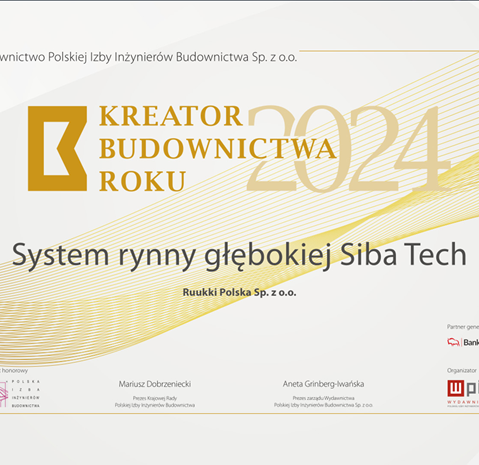Click 'Polskiej Izby Inżynierów Budownictwa' under Mariusz
The image size is (479, 465).
tap(155, 405)
